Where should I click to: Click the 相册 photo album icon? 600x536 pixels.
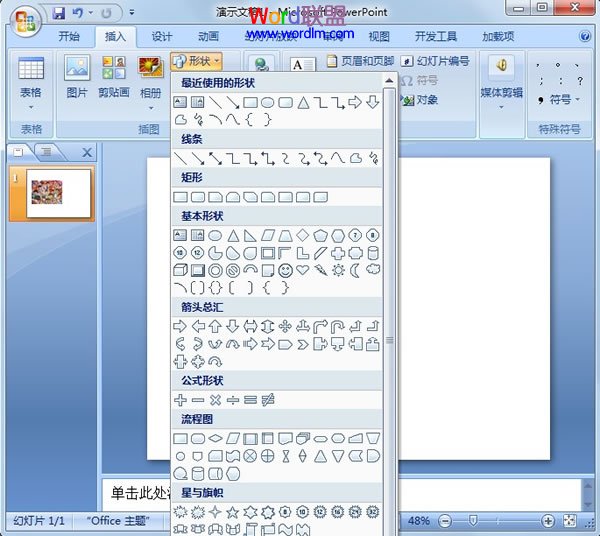click(150, 68)
